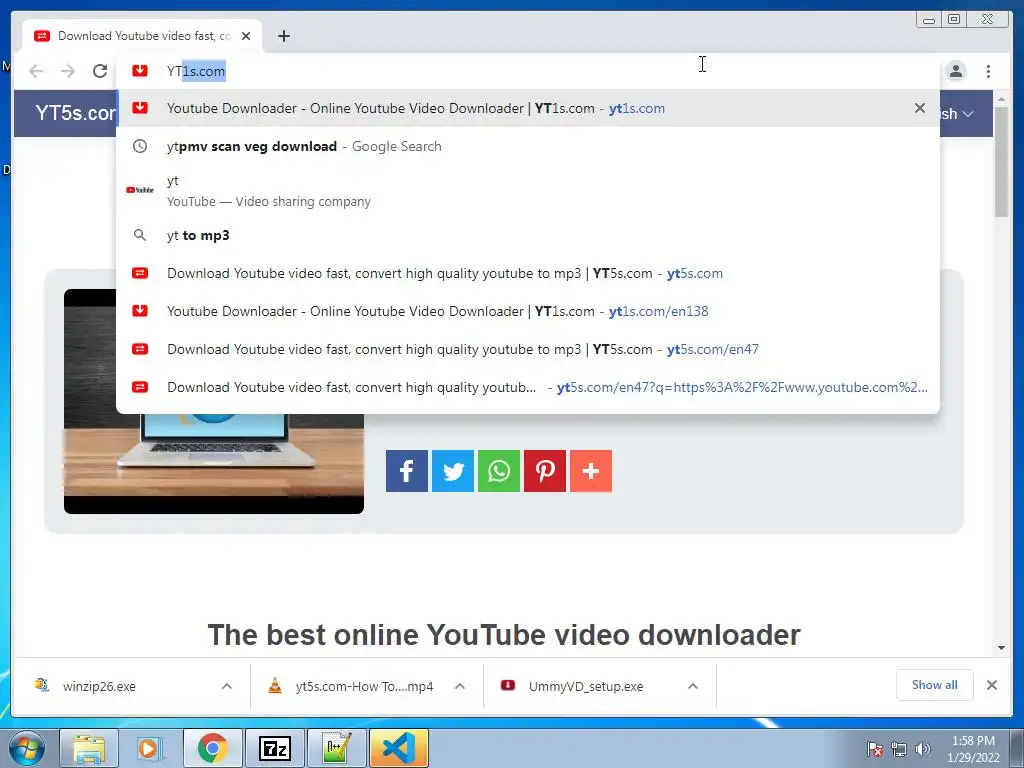
Task: Remove the yt1s.com suggestion with its X
Action: click(x=920, y=108)
